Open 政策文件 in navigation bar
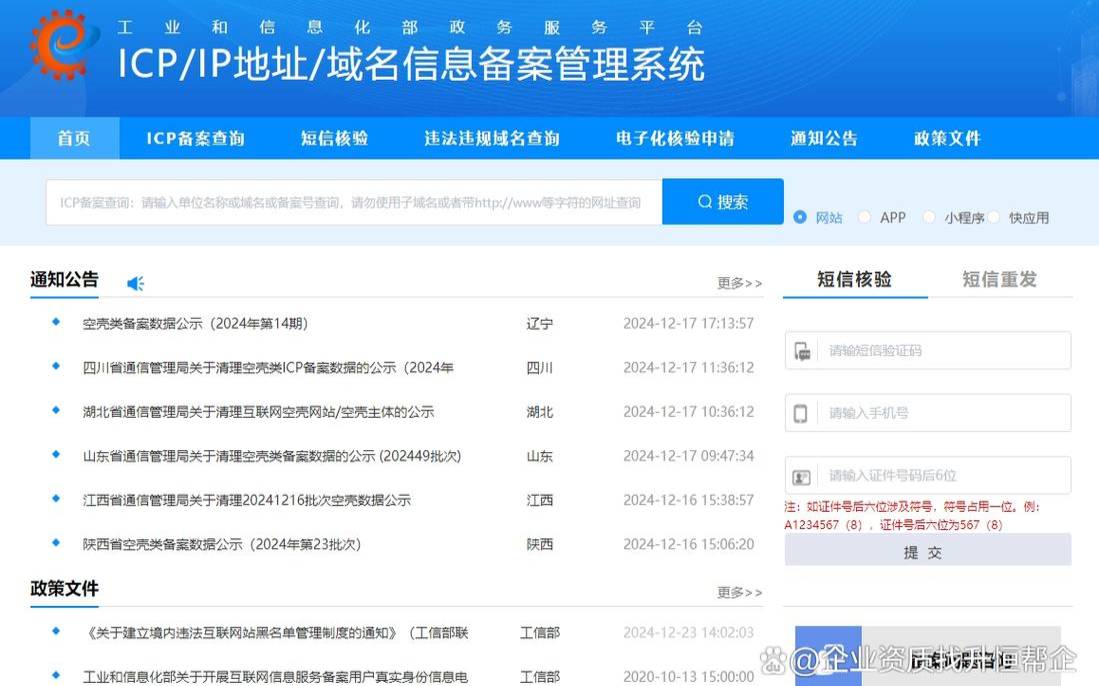The height and width of the screenshot is (686, 1099). (947, 138)
